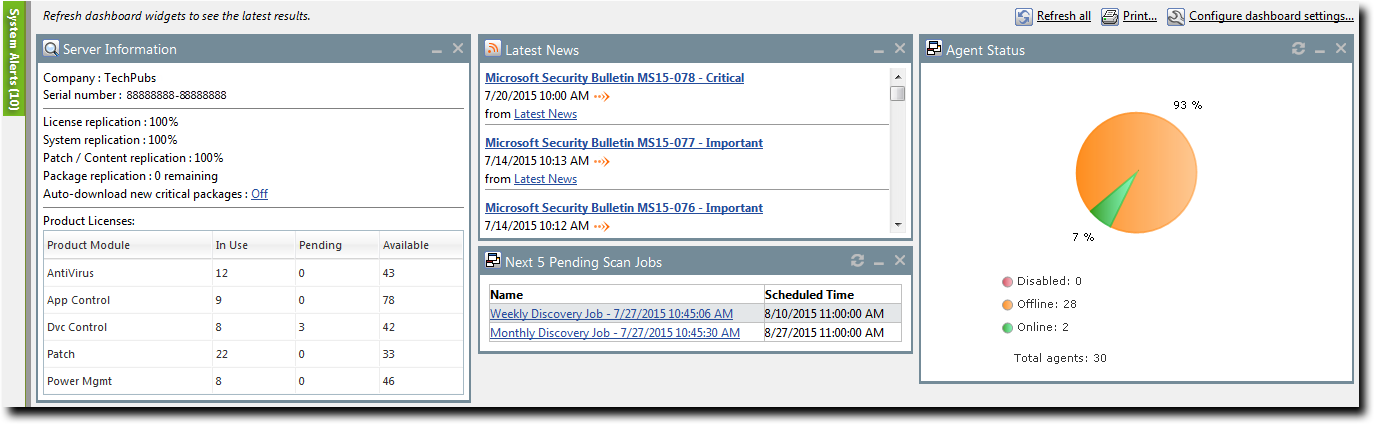
Task: Click Latest News scrollbar down arrow
Action: 897,225
